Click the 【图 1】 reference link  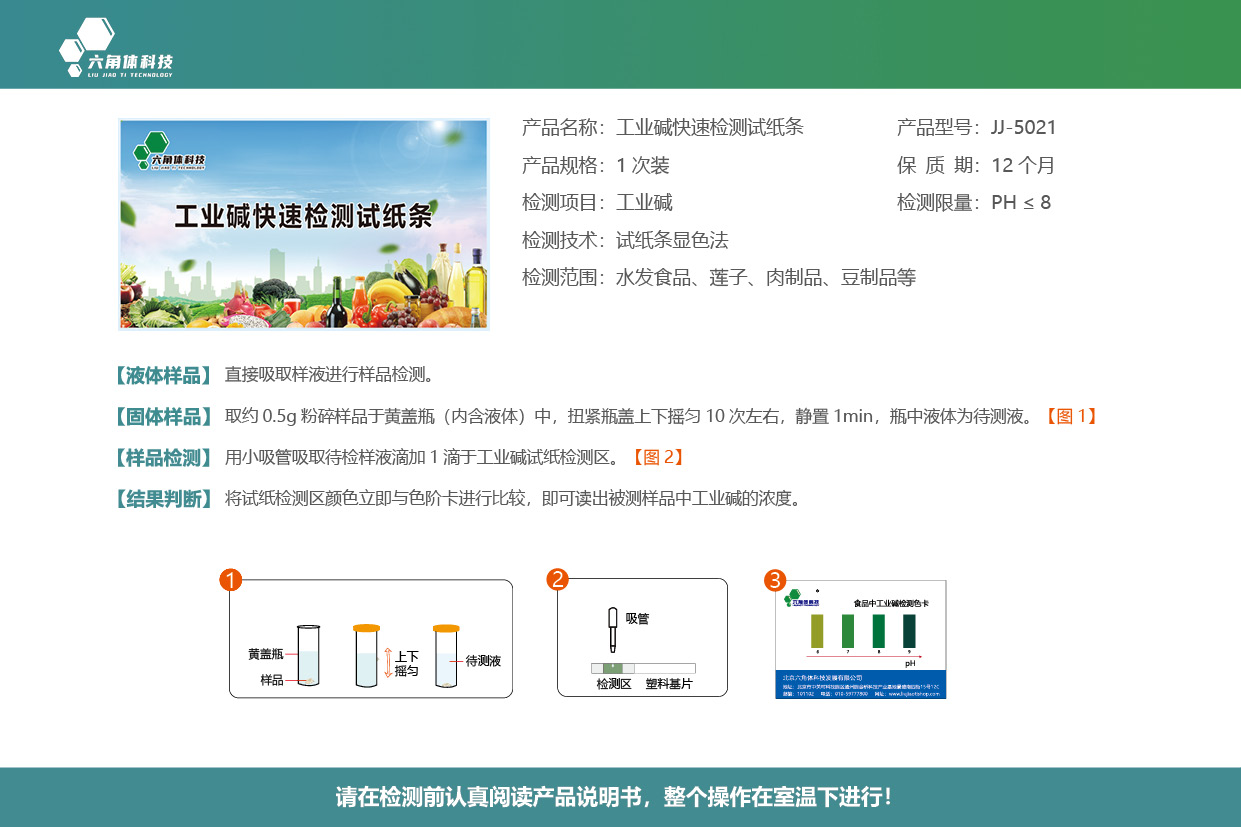tap(1071, 416)
